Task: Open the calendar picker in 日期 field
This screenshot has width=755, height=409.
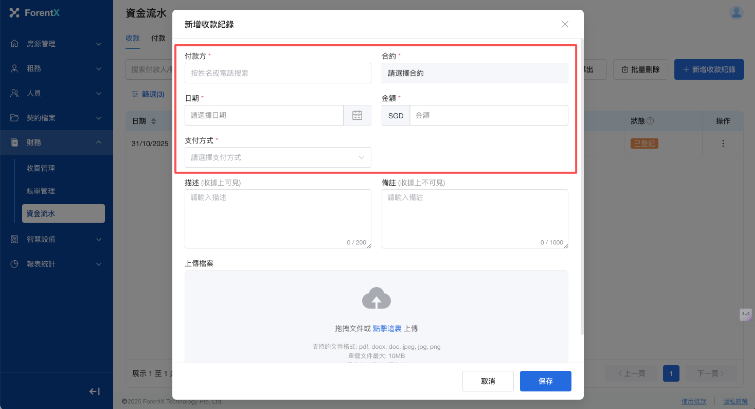Action: point(357,116)
